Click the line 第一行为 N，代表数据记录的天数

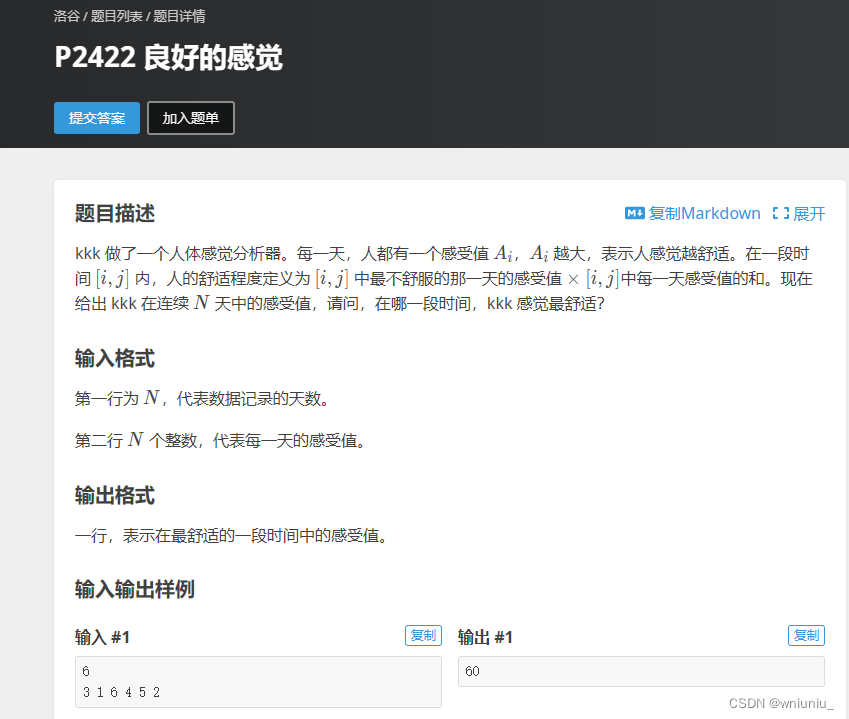tap(202, 399)
